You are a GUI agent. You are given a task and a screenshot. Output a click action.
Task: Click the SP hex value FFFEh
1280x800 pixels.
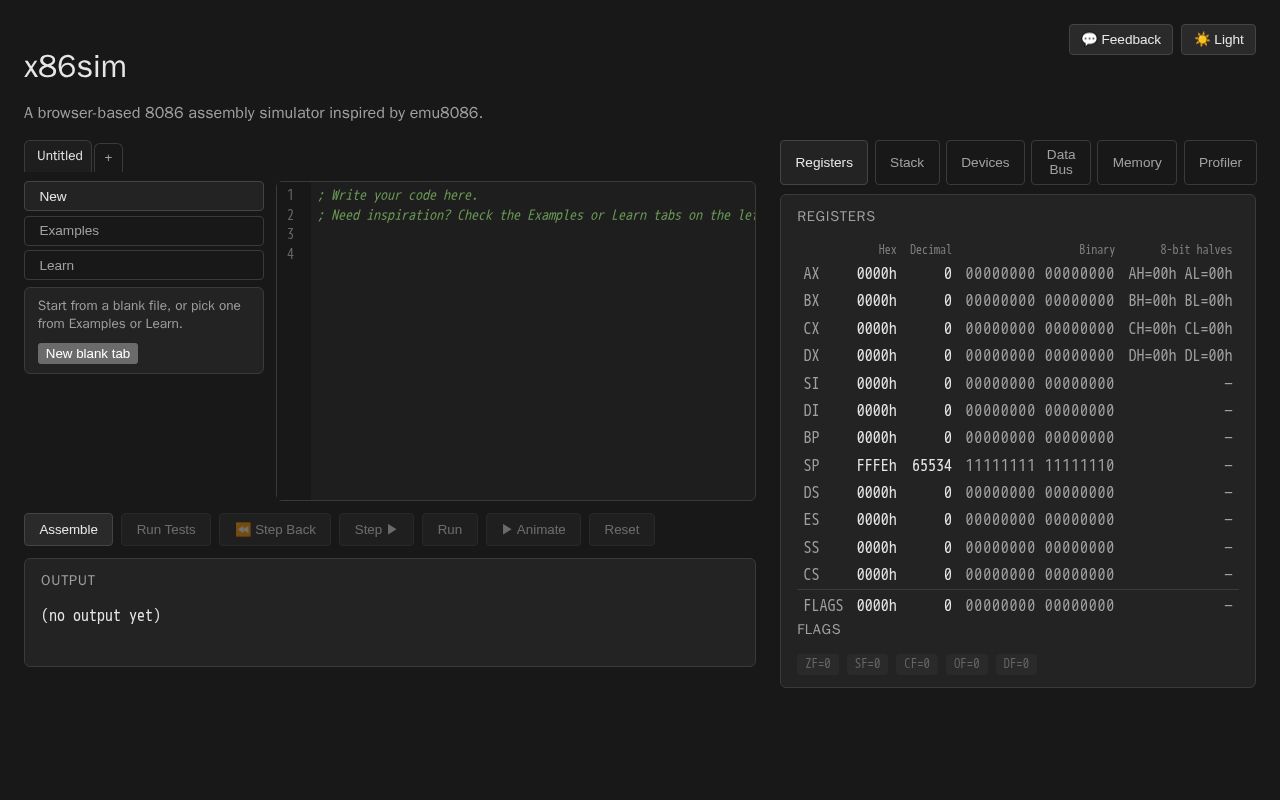(x=877, y=466)
